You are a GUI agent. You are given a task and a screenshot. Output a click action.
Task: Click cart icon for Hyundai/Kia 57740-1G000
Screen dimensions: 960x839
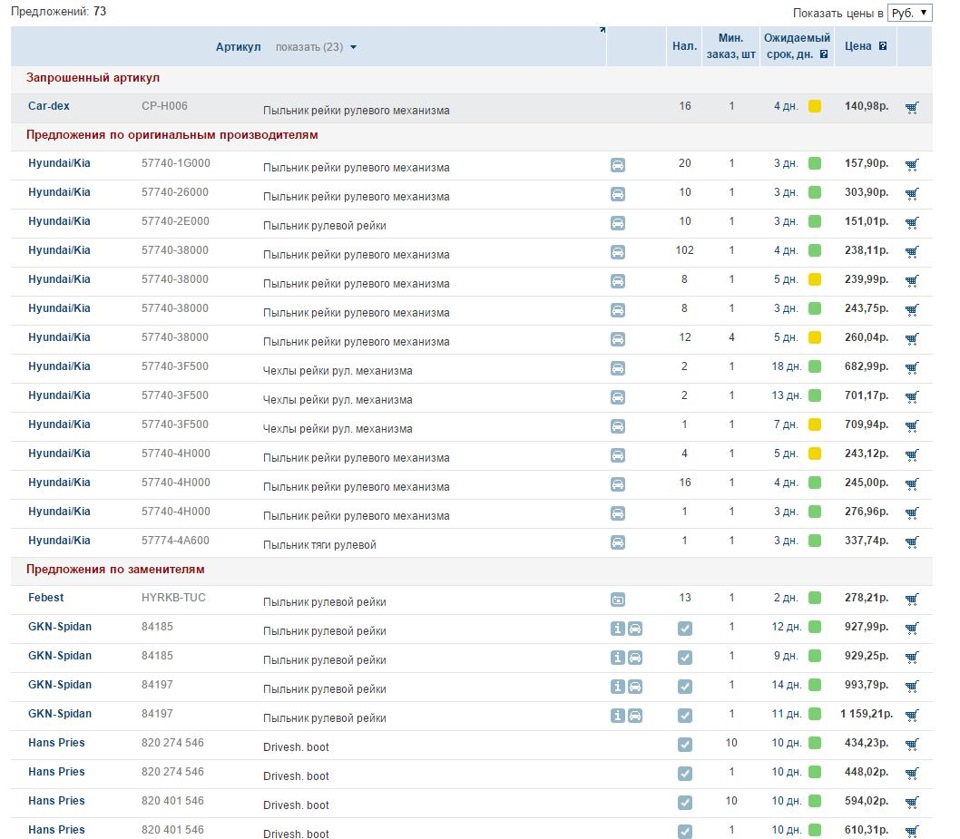click(911, 165)
